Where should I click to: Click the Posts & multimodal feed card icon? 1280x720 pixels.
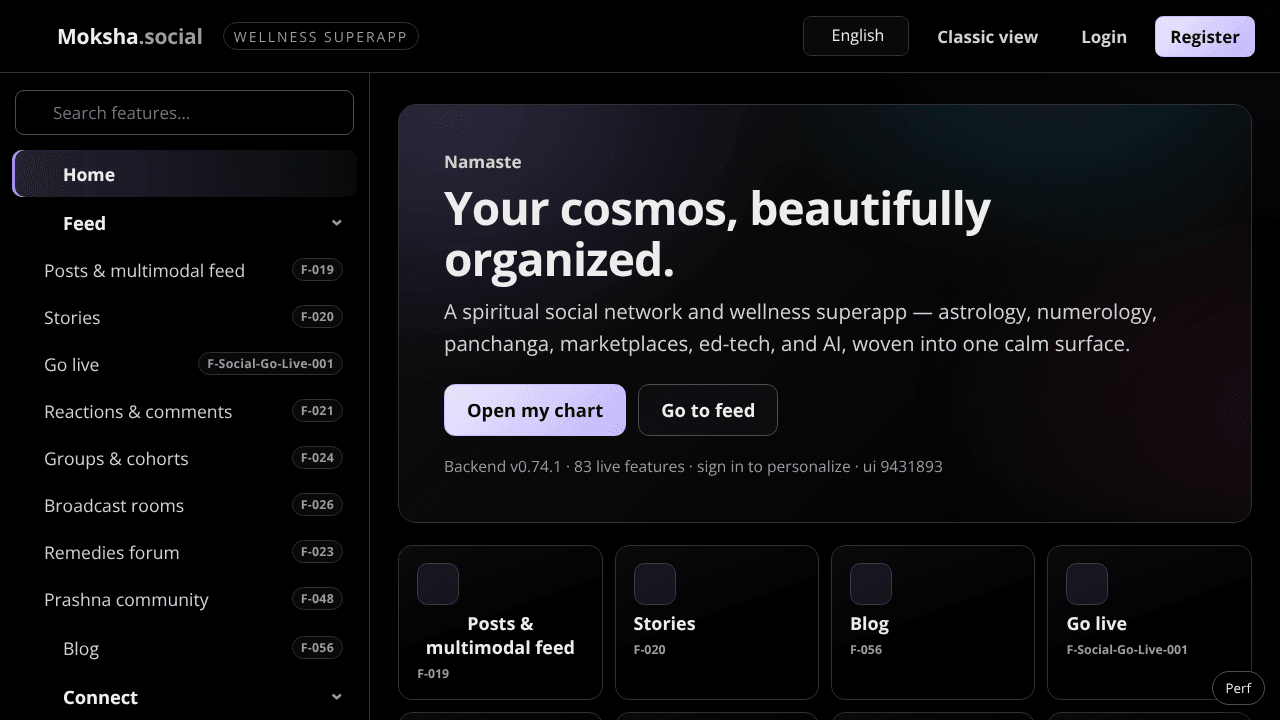pos(438,584)
